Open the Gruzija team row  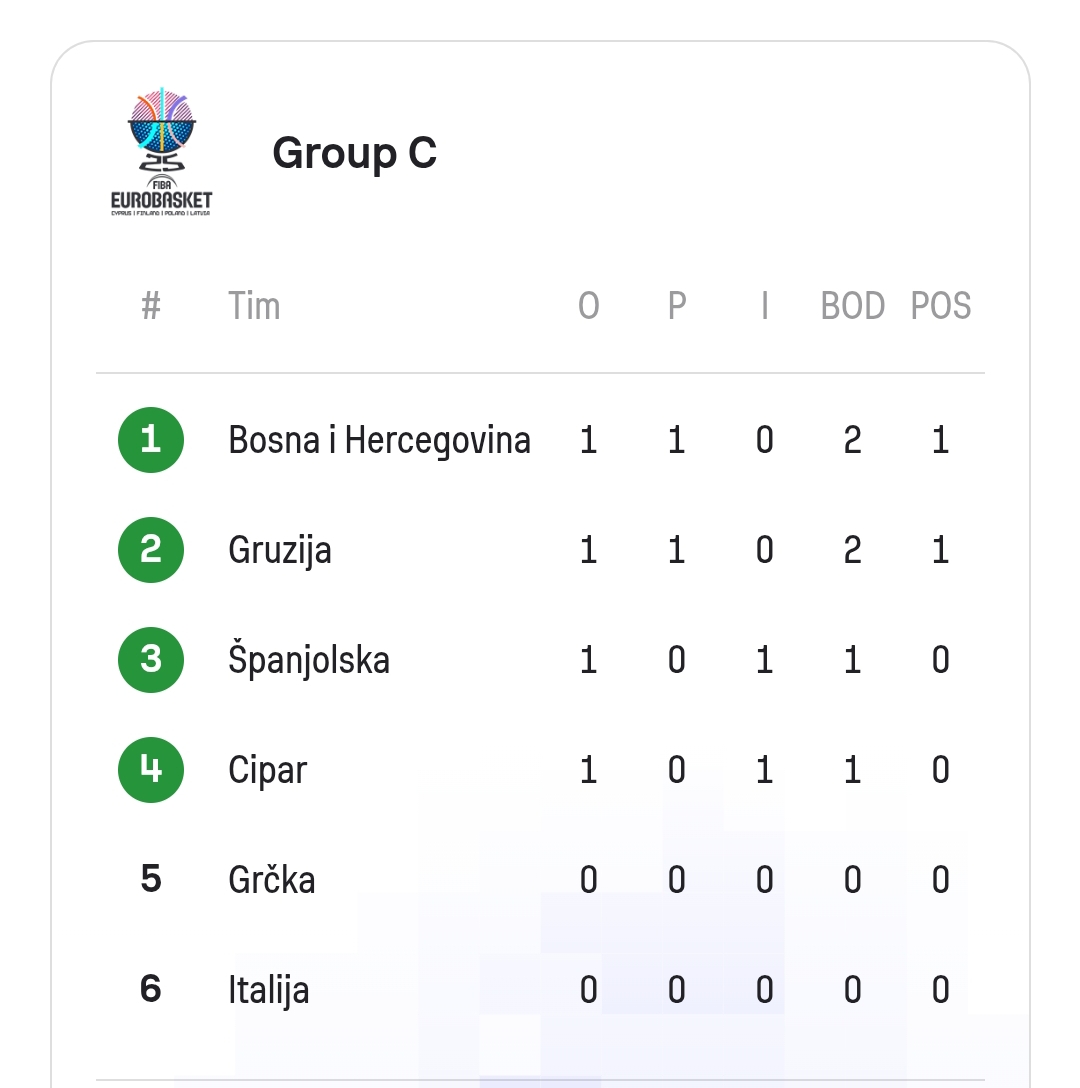280,550
